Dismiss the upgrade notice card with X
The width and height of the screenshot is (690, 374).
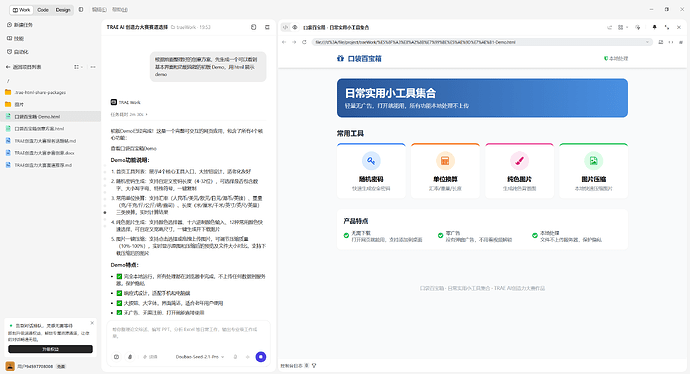click(x=92, y=323)
